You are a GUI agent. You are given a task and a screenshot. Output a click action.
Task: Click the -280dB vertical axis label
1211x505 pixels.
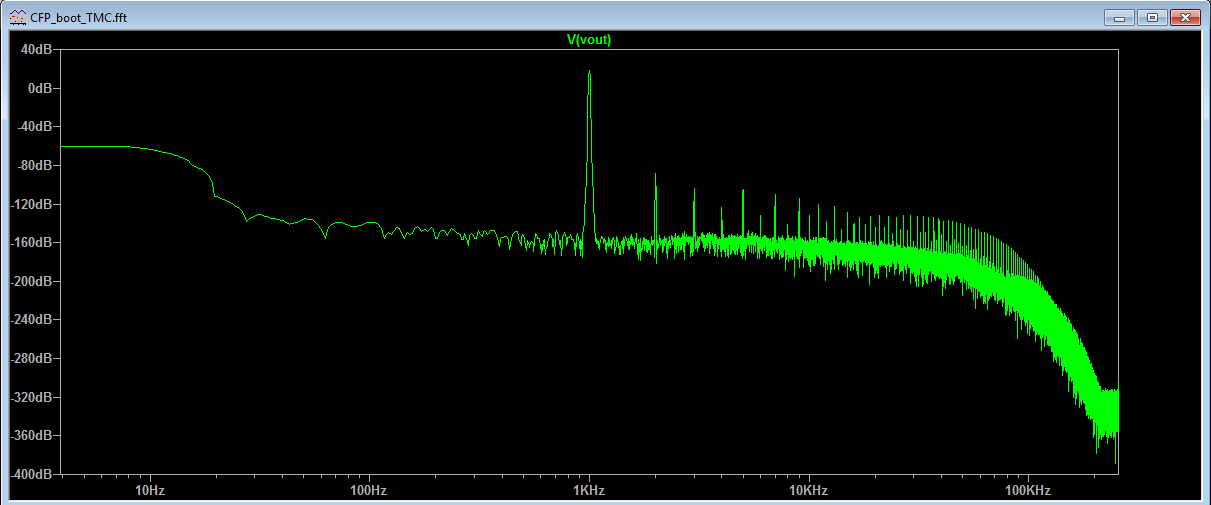click(32, 359)
